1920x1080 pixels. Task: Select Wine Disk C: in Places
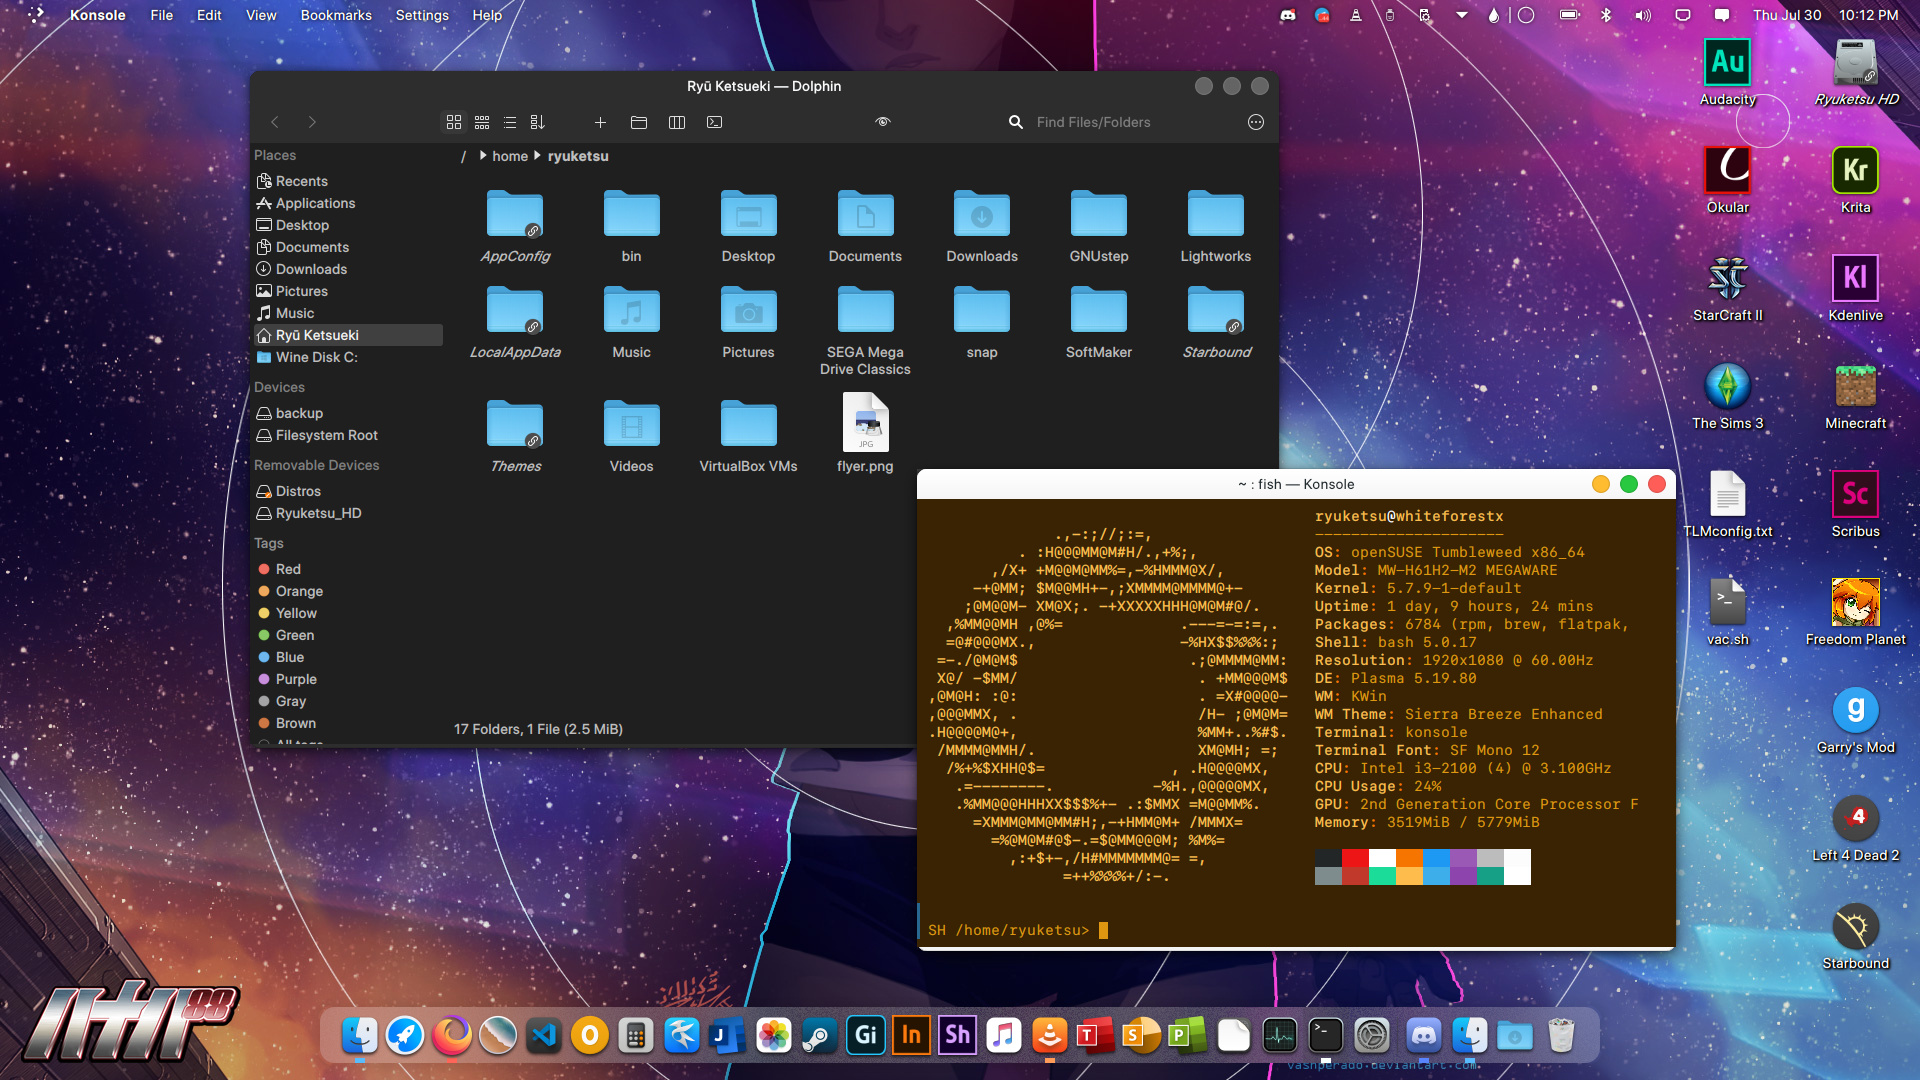[316, 357]
